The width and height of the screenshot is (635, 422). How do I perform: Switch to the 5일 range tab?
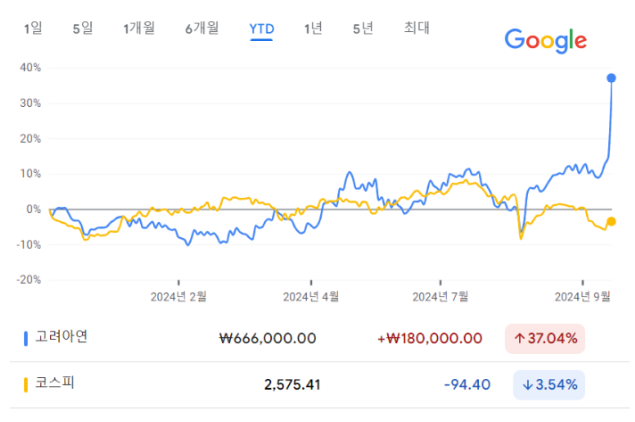click(83, 28)
